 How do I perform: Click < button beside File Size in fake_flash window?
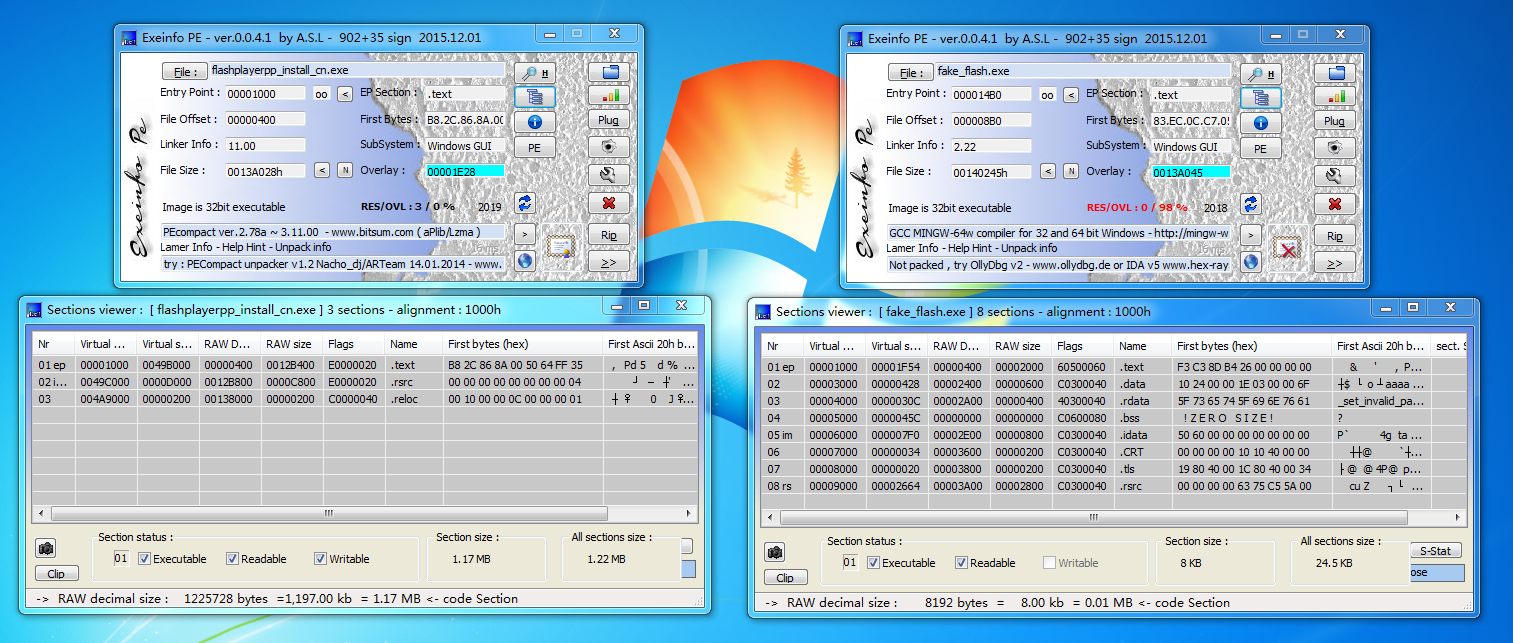[x=1048, y=171]
